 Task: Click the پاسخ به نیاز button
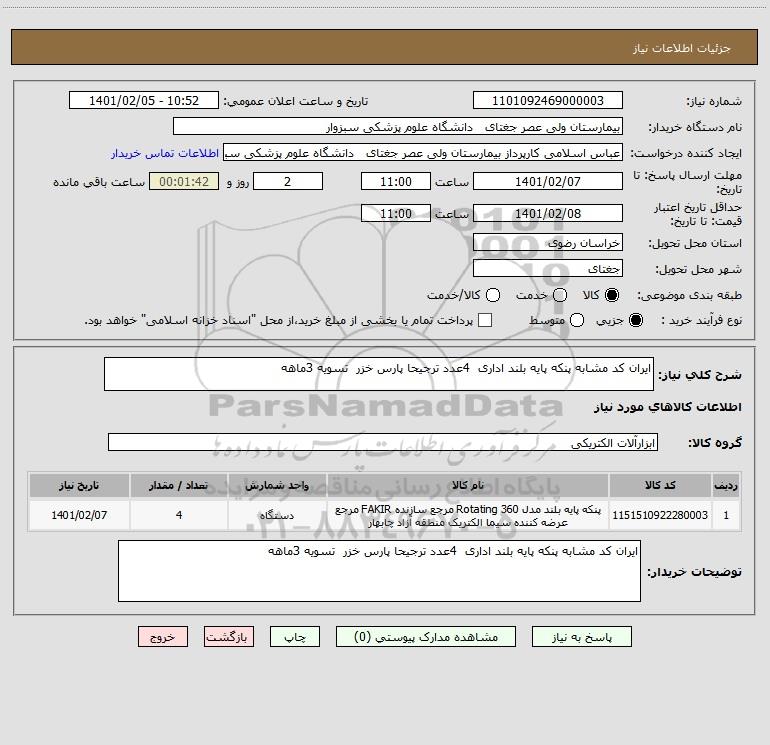(581, 637)
